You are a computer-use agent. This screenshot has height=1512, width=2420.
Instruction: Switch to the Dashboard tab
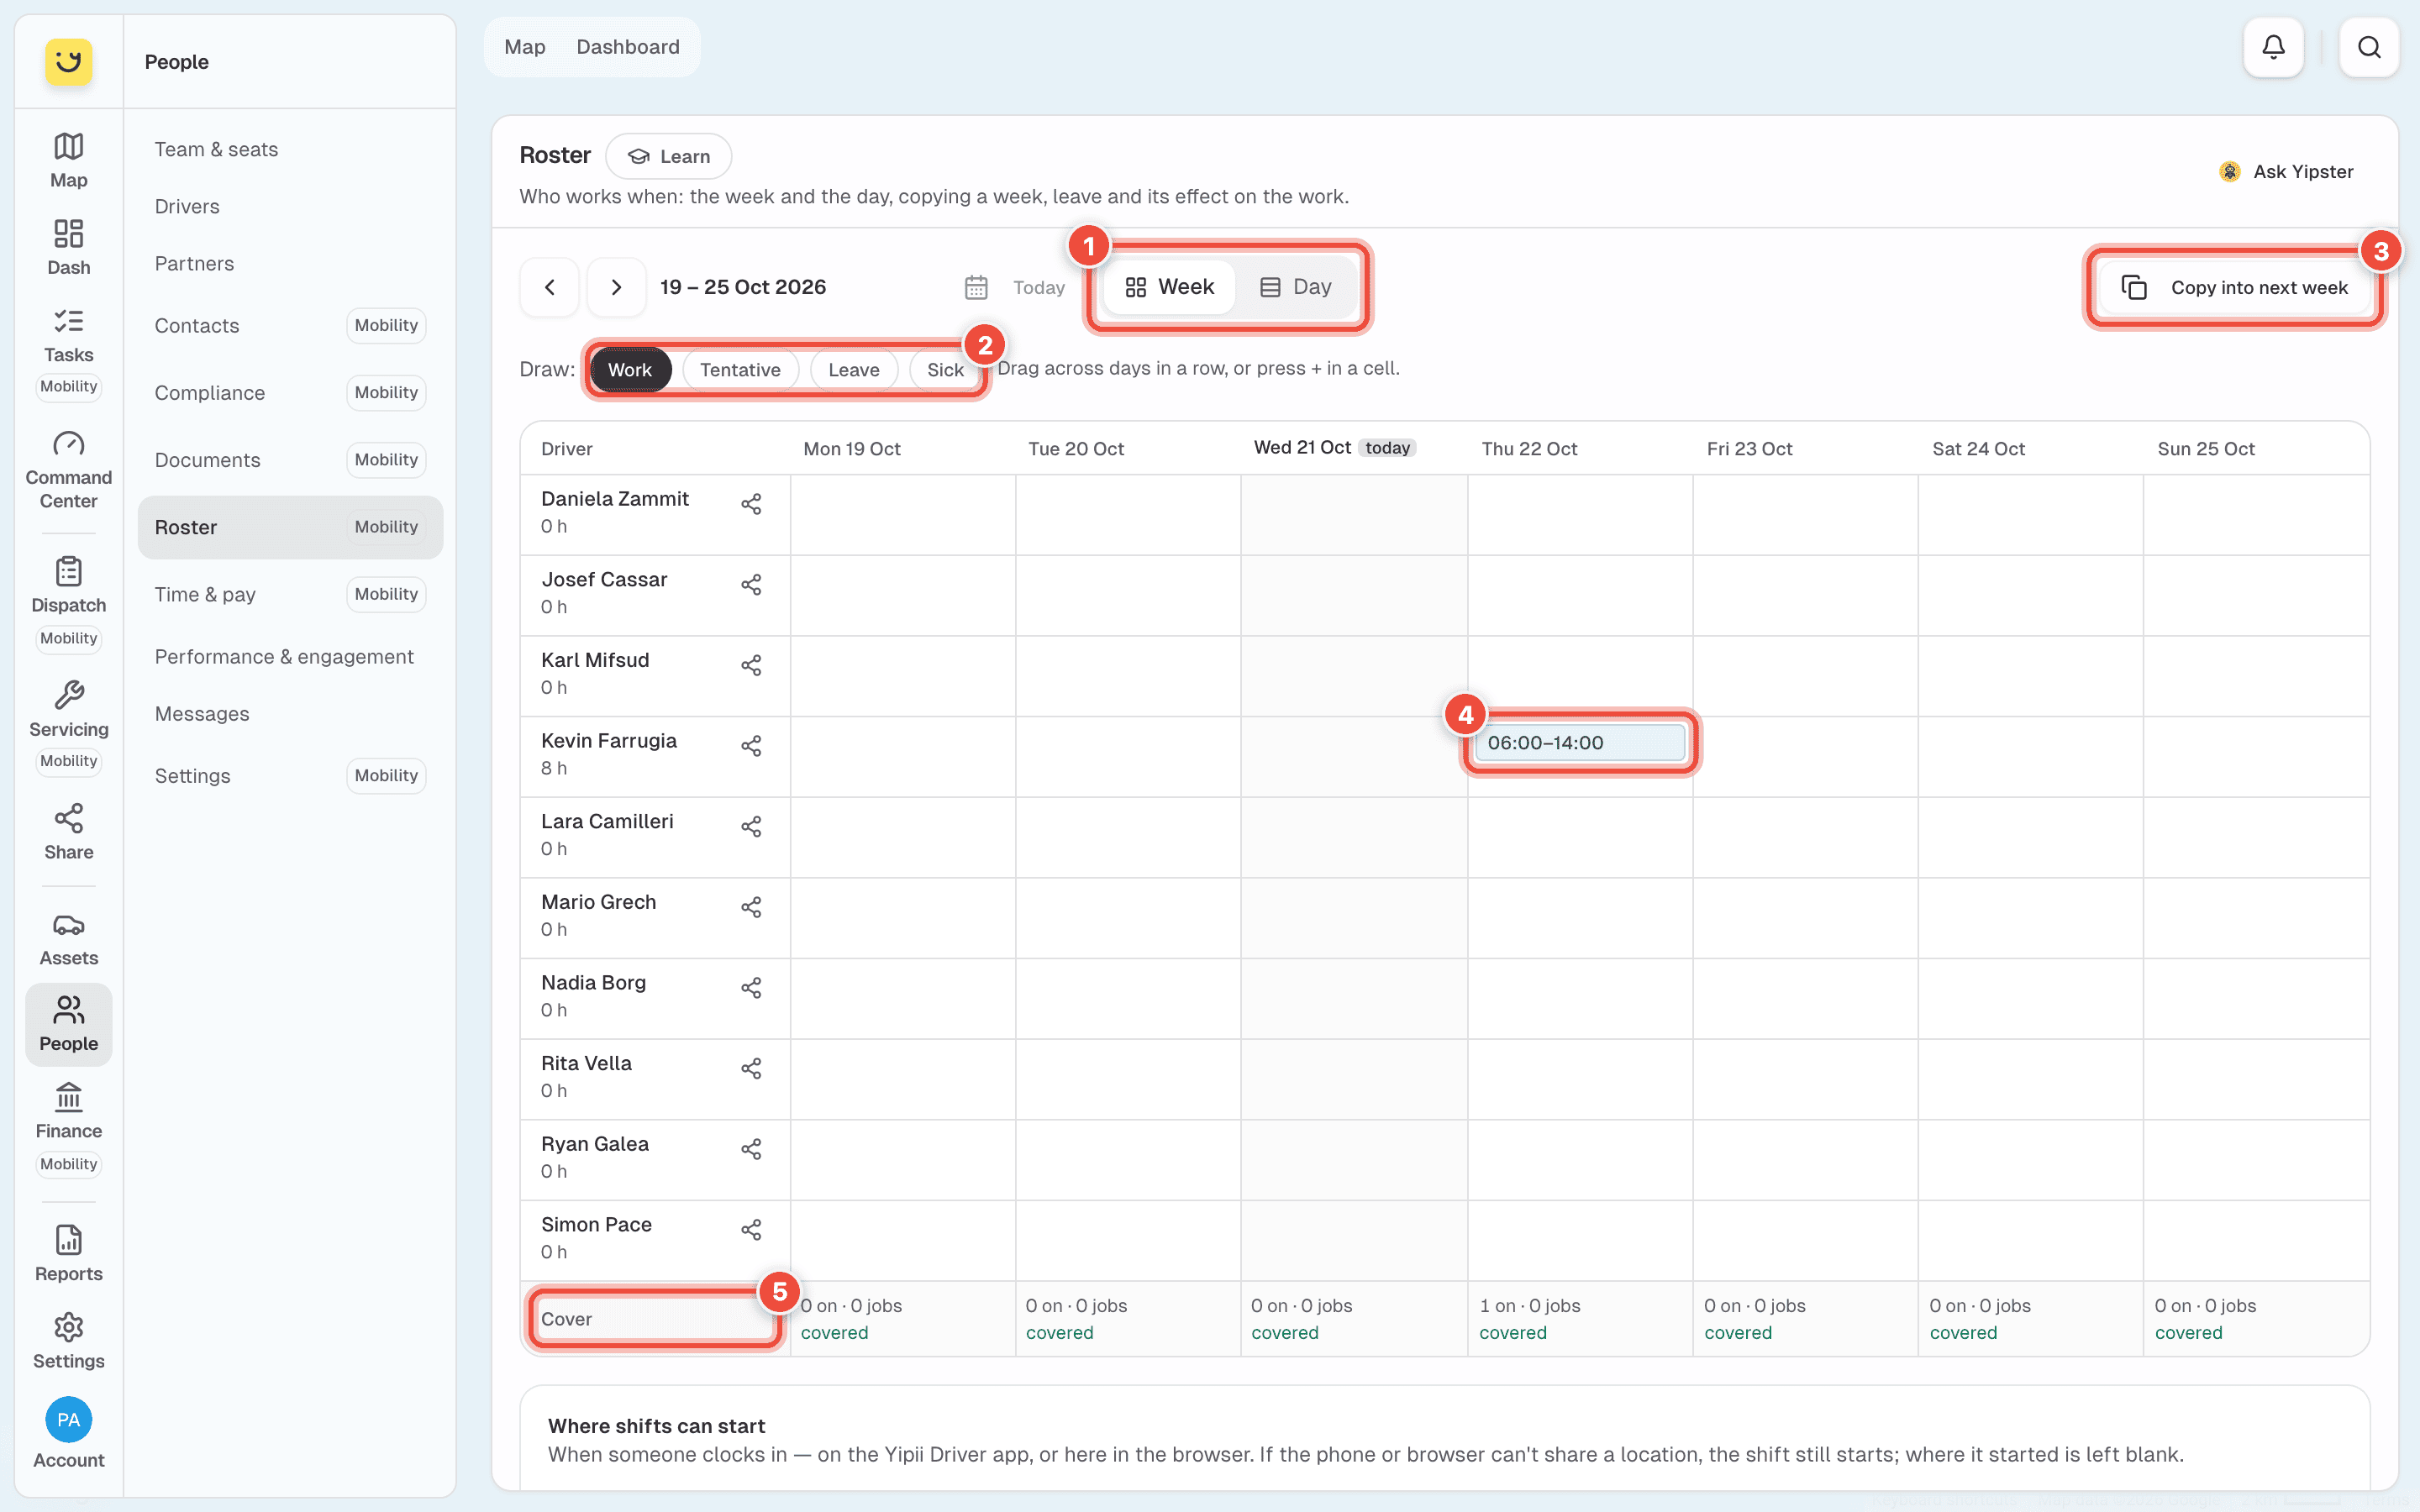click(x=628, y=47)
